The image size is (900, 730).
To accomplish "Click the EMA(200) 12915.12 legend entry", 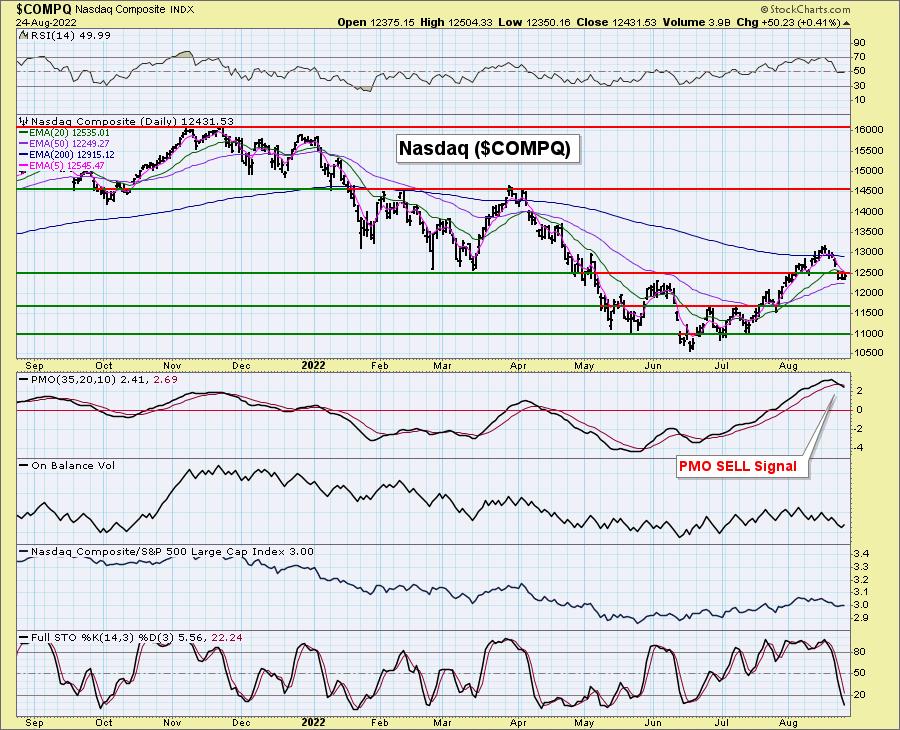I will coord(67,154).
